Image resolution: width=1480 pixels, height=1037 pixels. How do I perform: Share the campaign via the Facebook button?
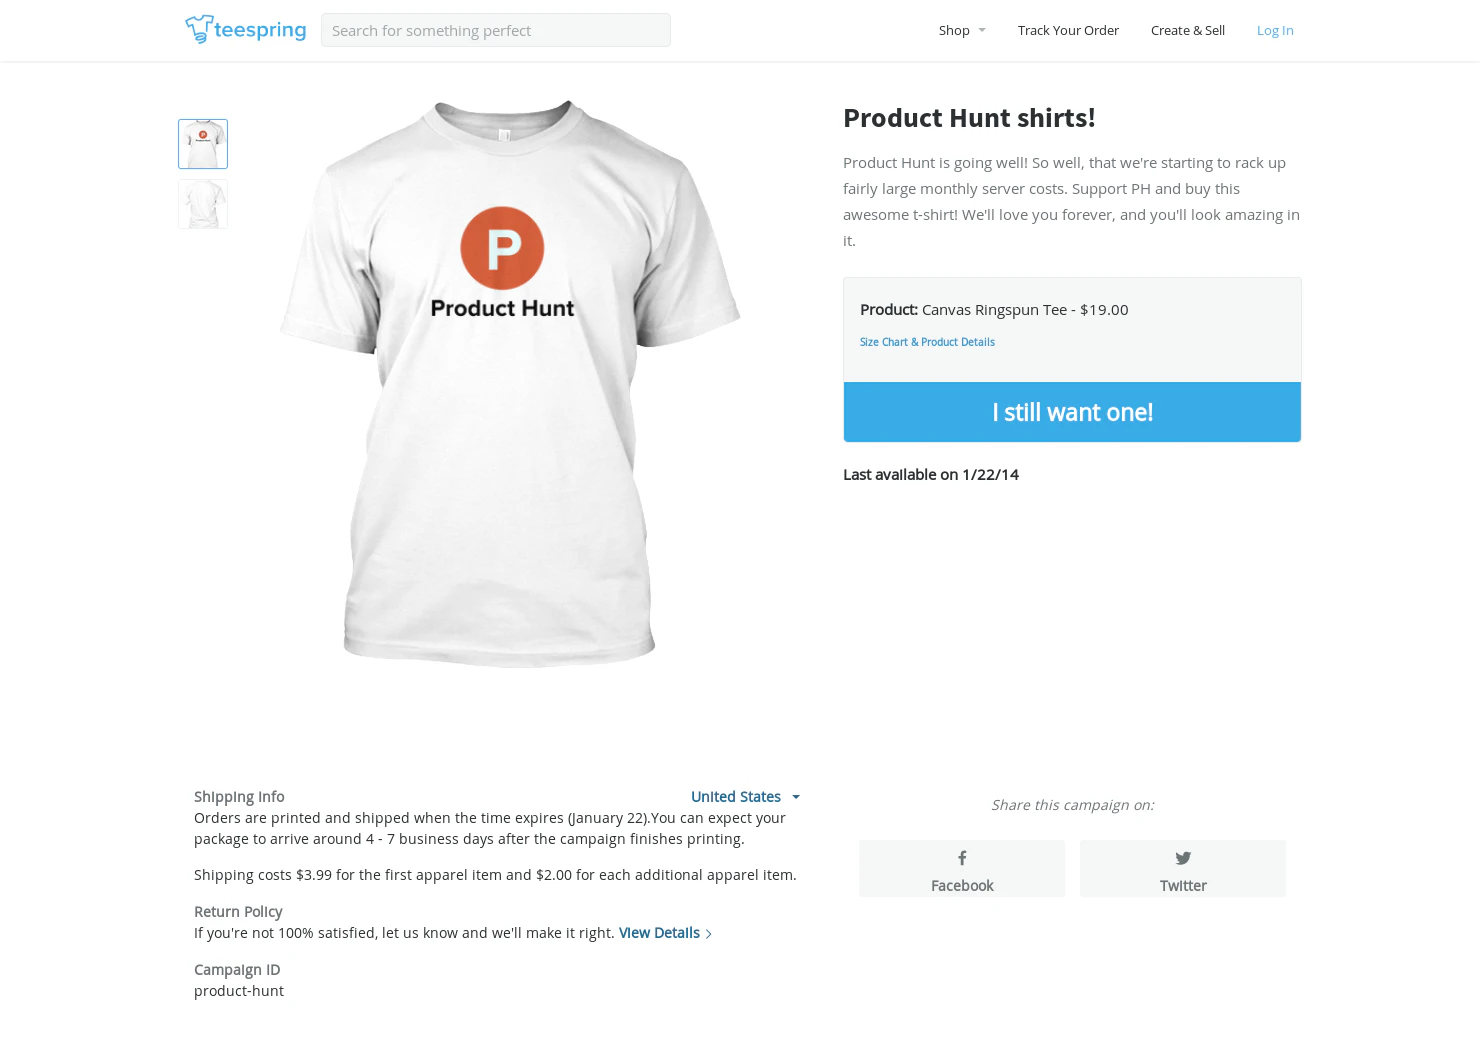961,868
